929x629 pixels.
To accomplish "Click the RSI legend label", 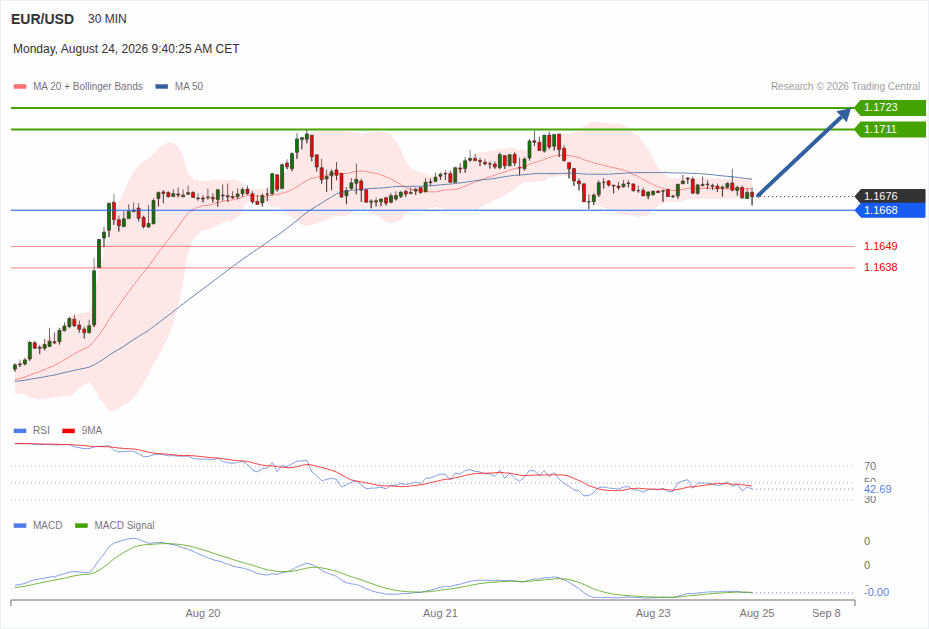I will (41, 431).
